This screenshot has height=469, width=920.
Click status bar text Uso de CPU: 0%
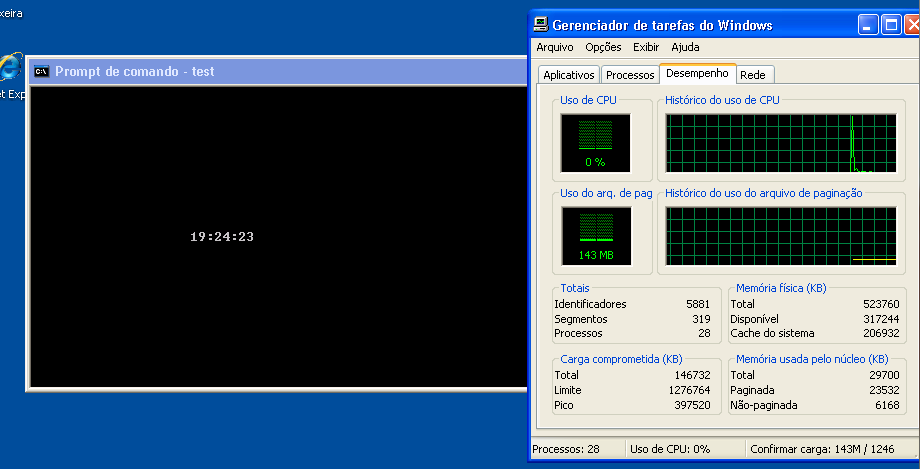(670, 450)
